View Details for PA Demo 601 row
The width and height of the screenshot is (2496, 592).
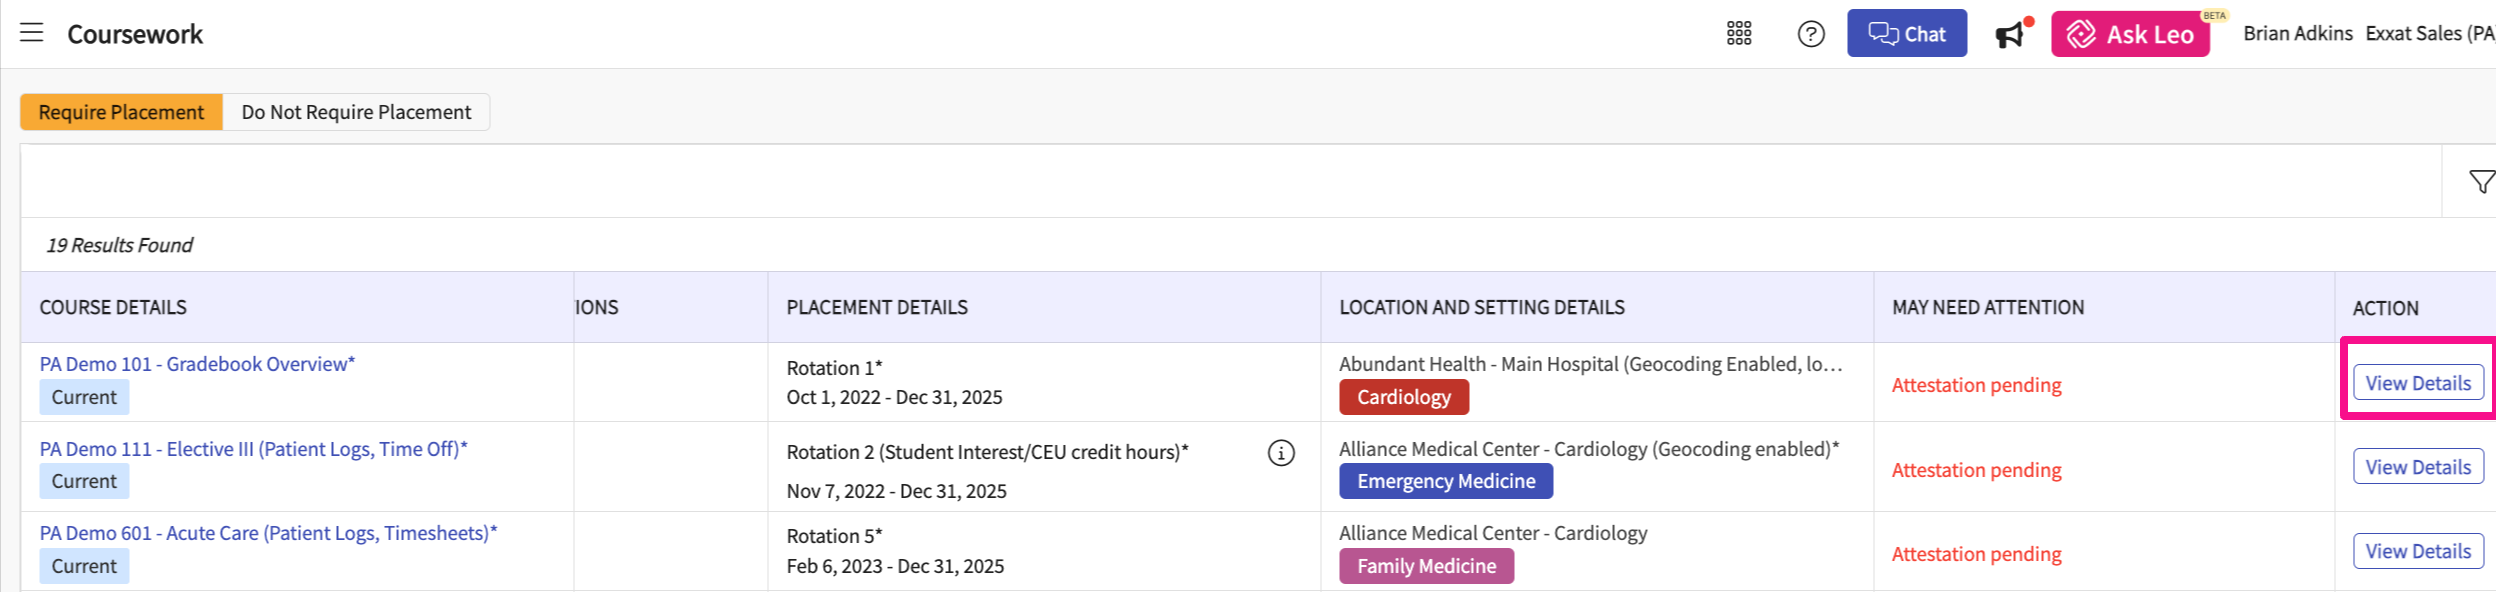coord(2417,551)
